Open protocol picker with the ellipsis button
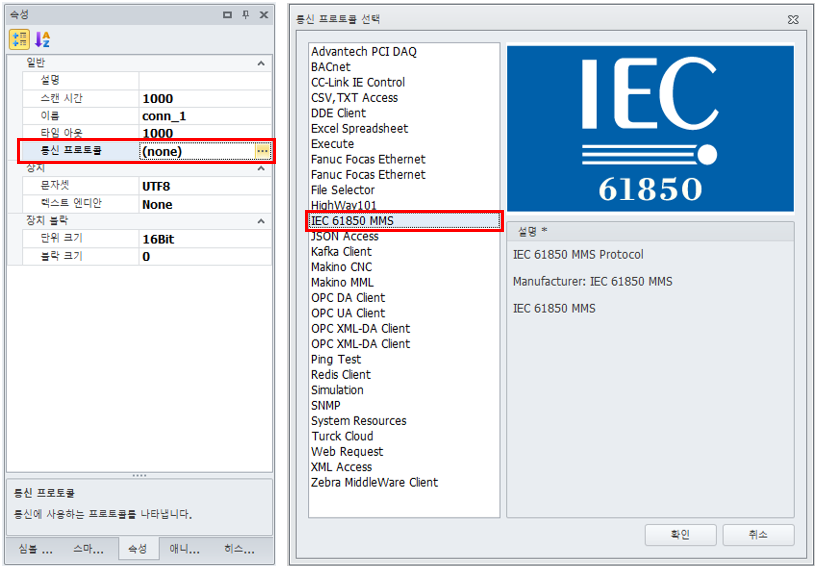 pos(262,151)
